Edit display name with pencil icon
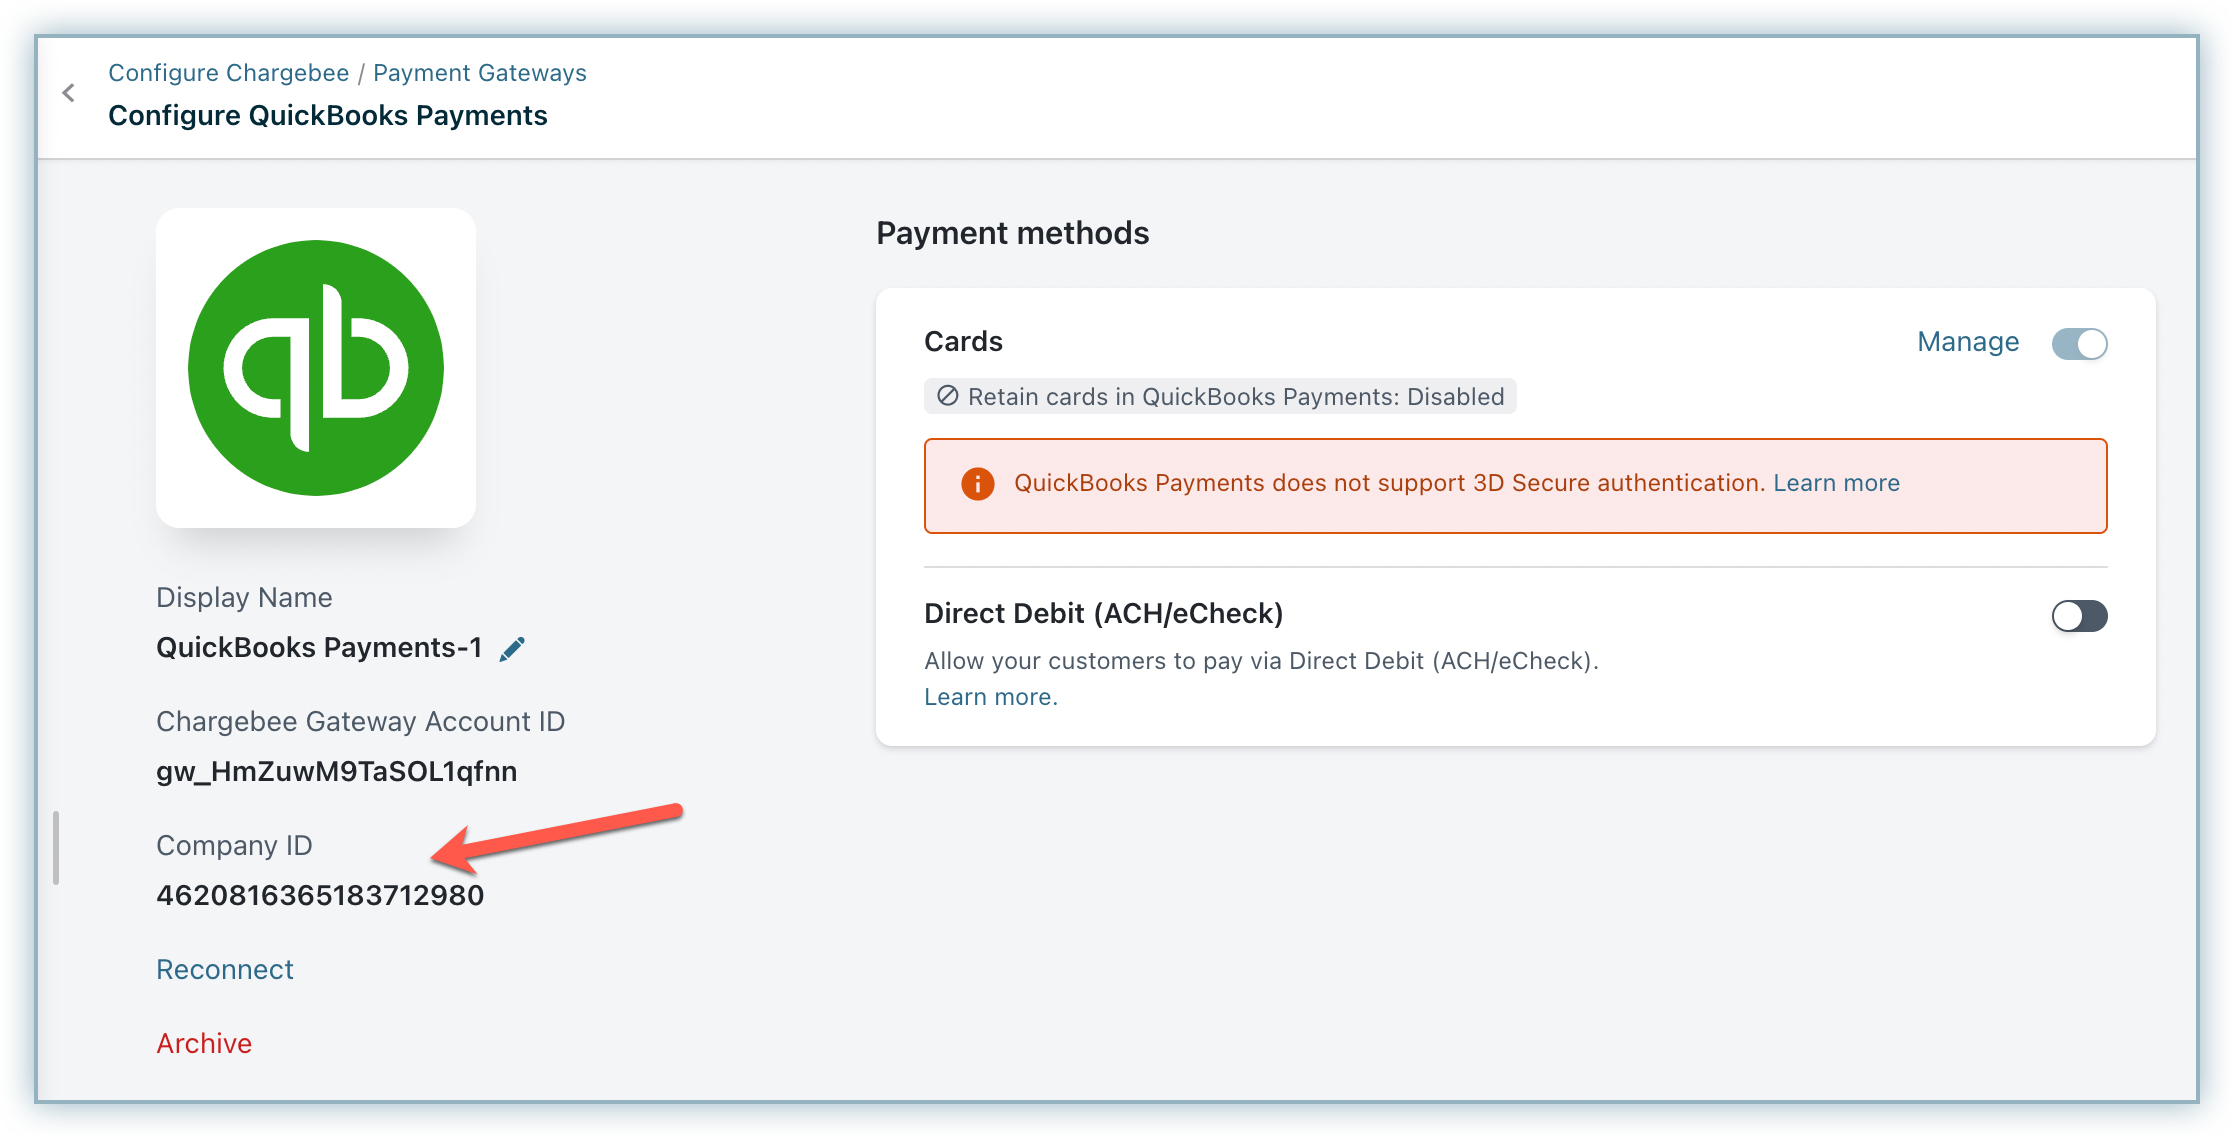The image size is (2234, 1138). coord(512,649)
